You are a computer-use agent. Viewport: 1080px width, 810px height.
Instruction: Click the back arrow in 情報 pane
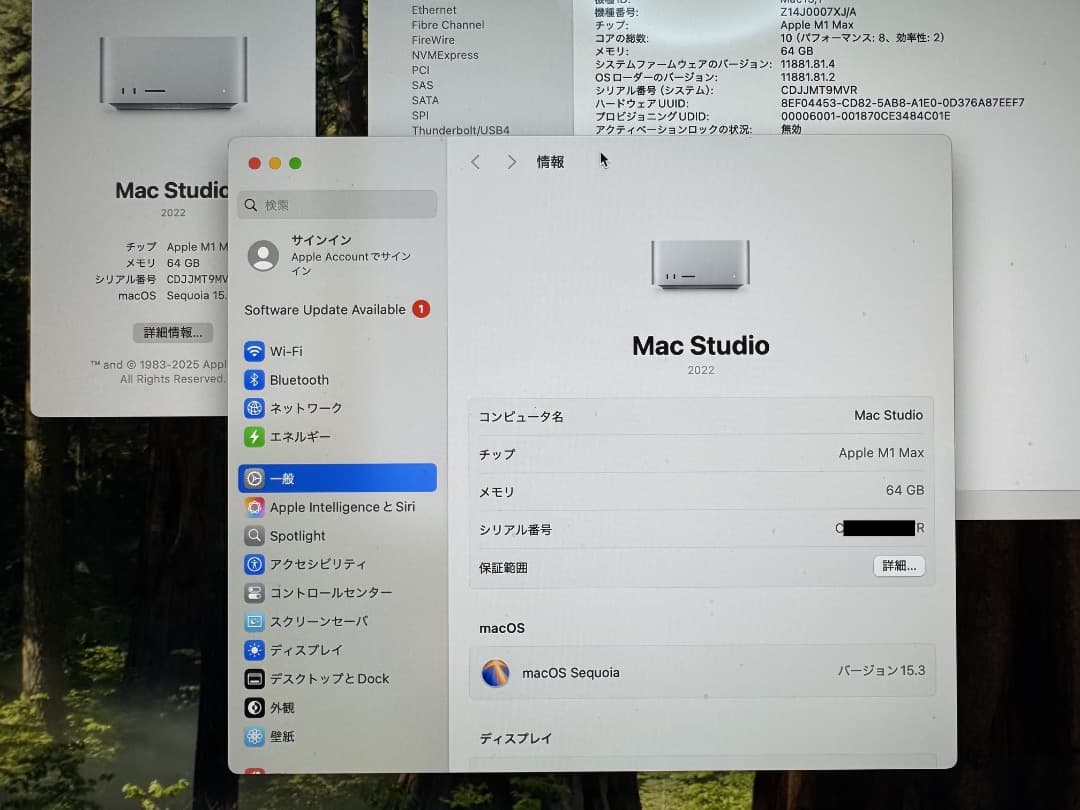475,161
